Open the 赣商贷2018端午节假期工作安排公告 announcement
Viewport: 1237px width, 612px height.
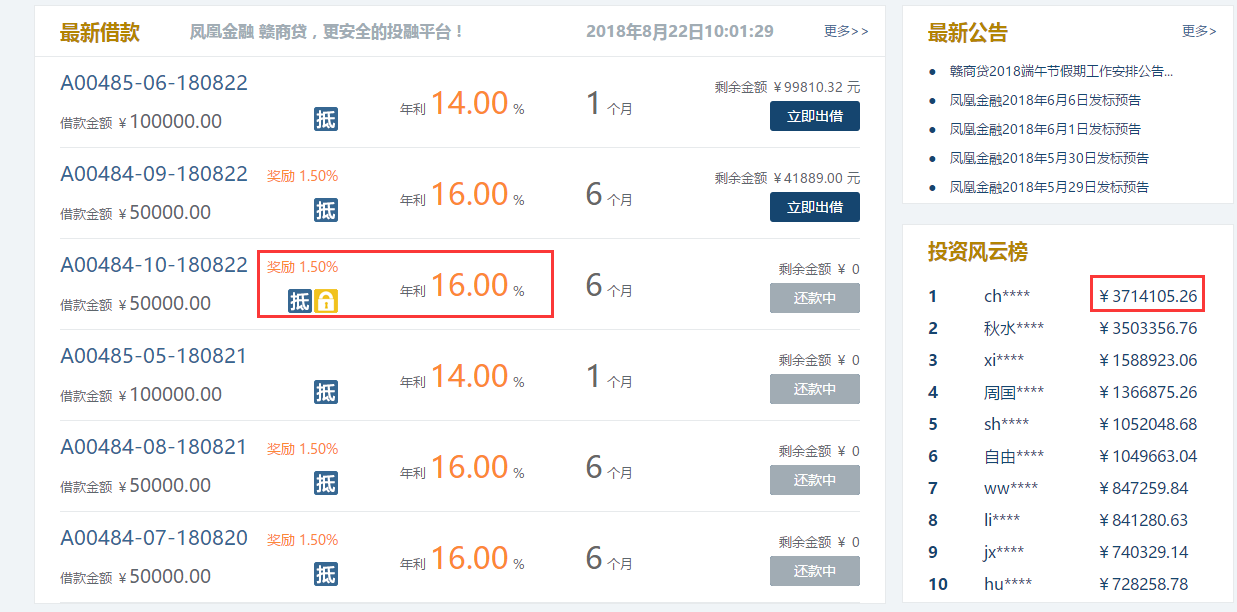1061,72
